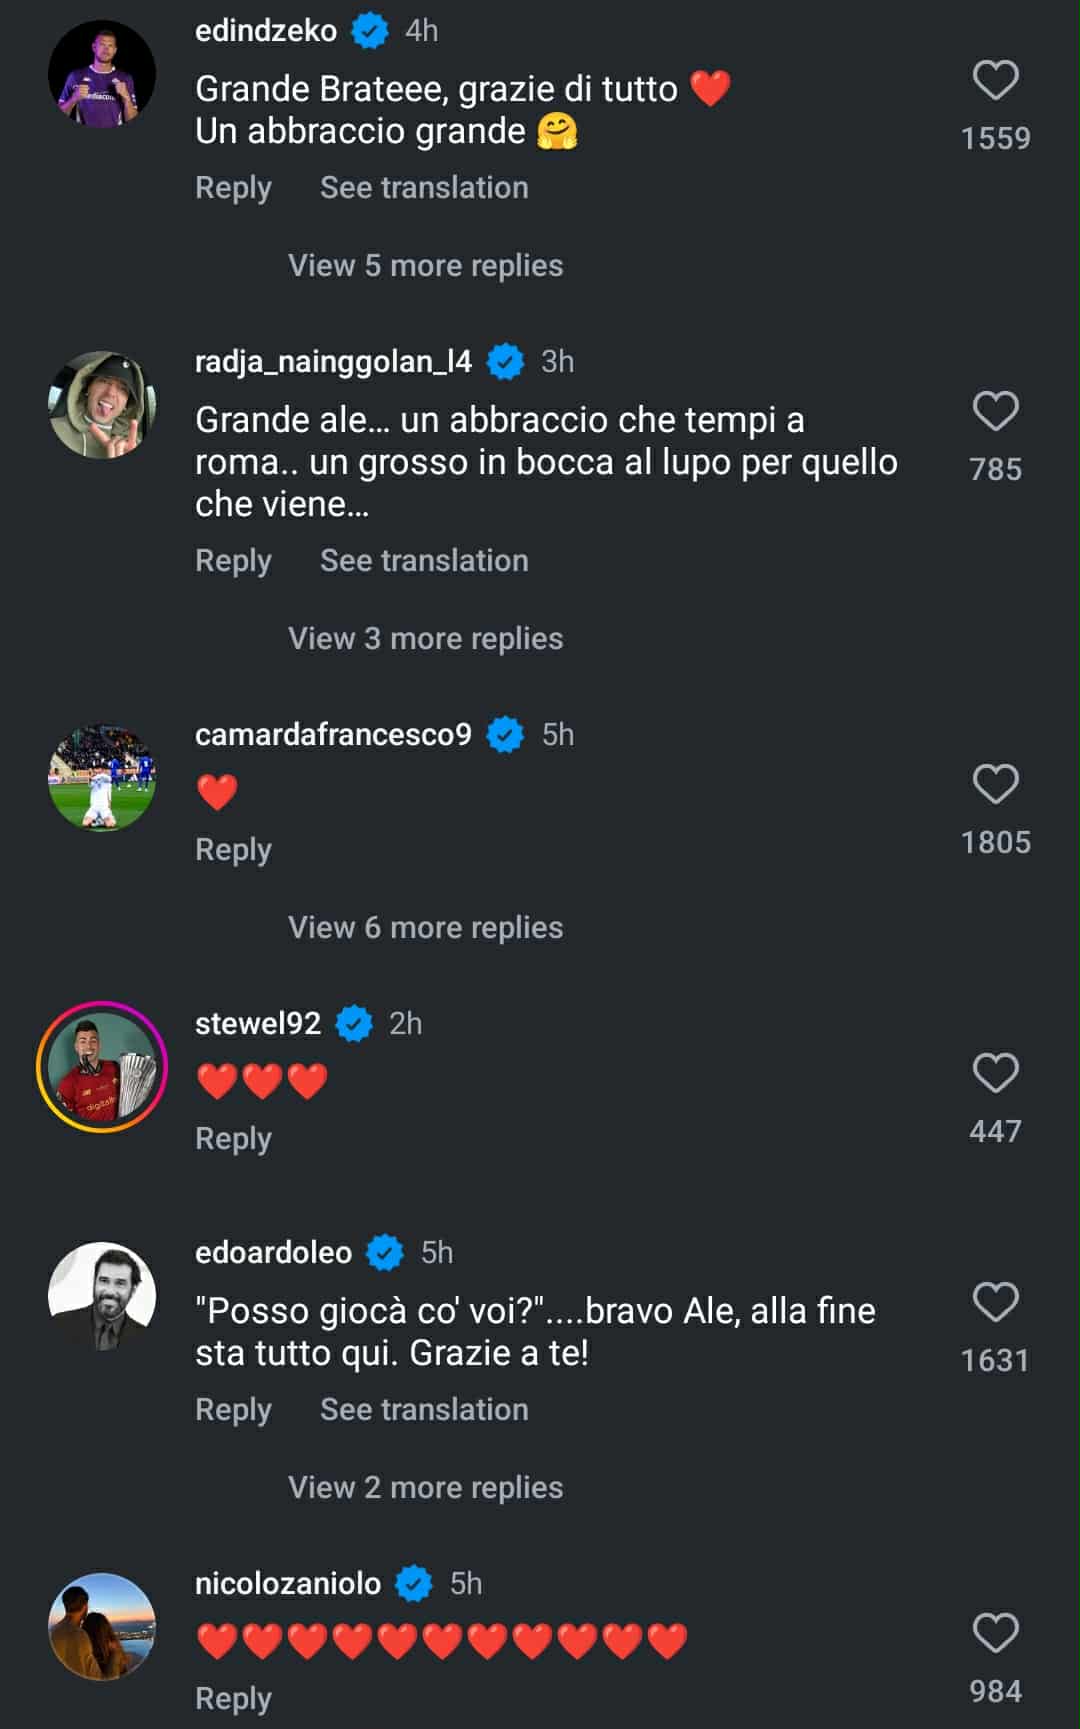This screenshot has height=1729, width=1080.
Task: Open edindzeko's profile picture
Action: pyautogui.click(x=102, y=74)
